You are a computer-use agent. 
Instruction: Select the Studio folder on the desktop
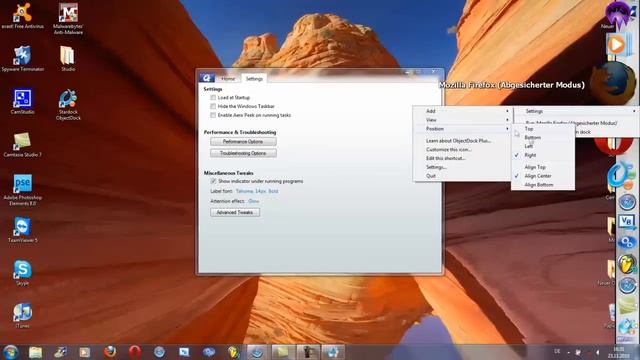(68, 58)
